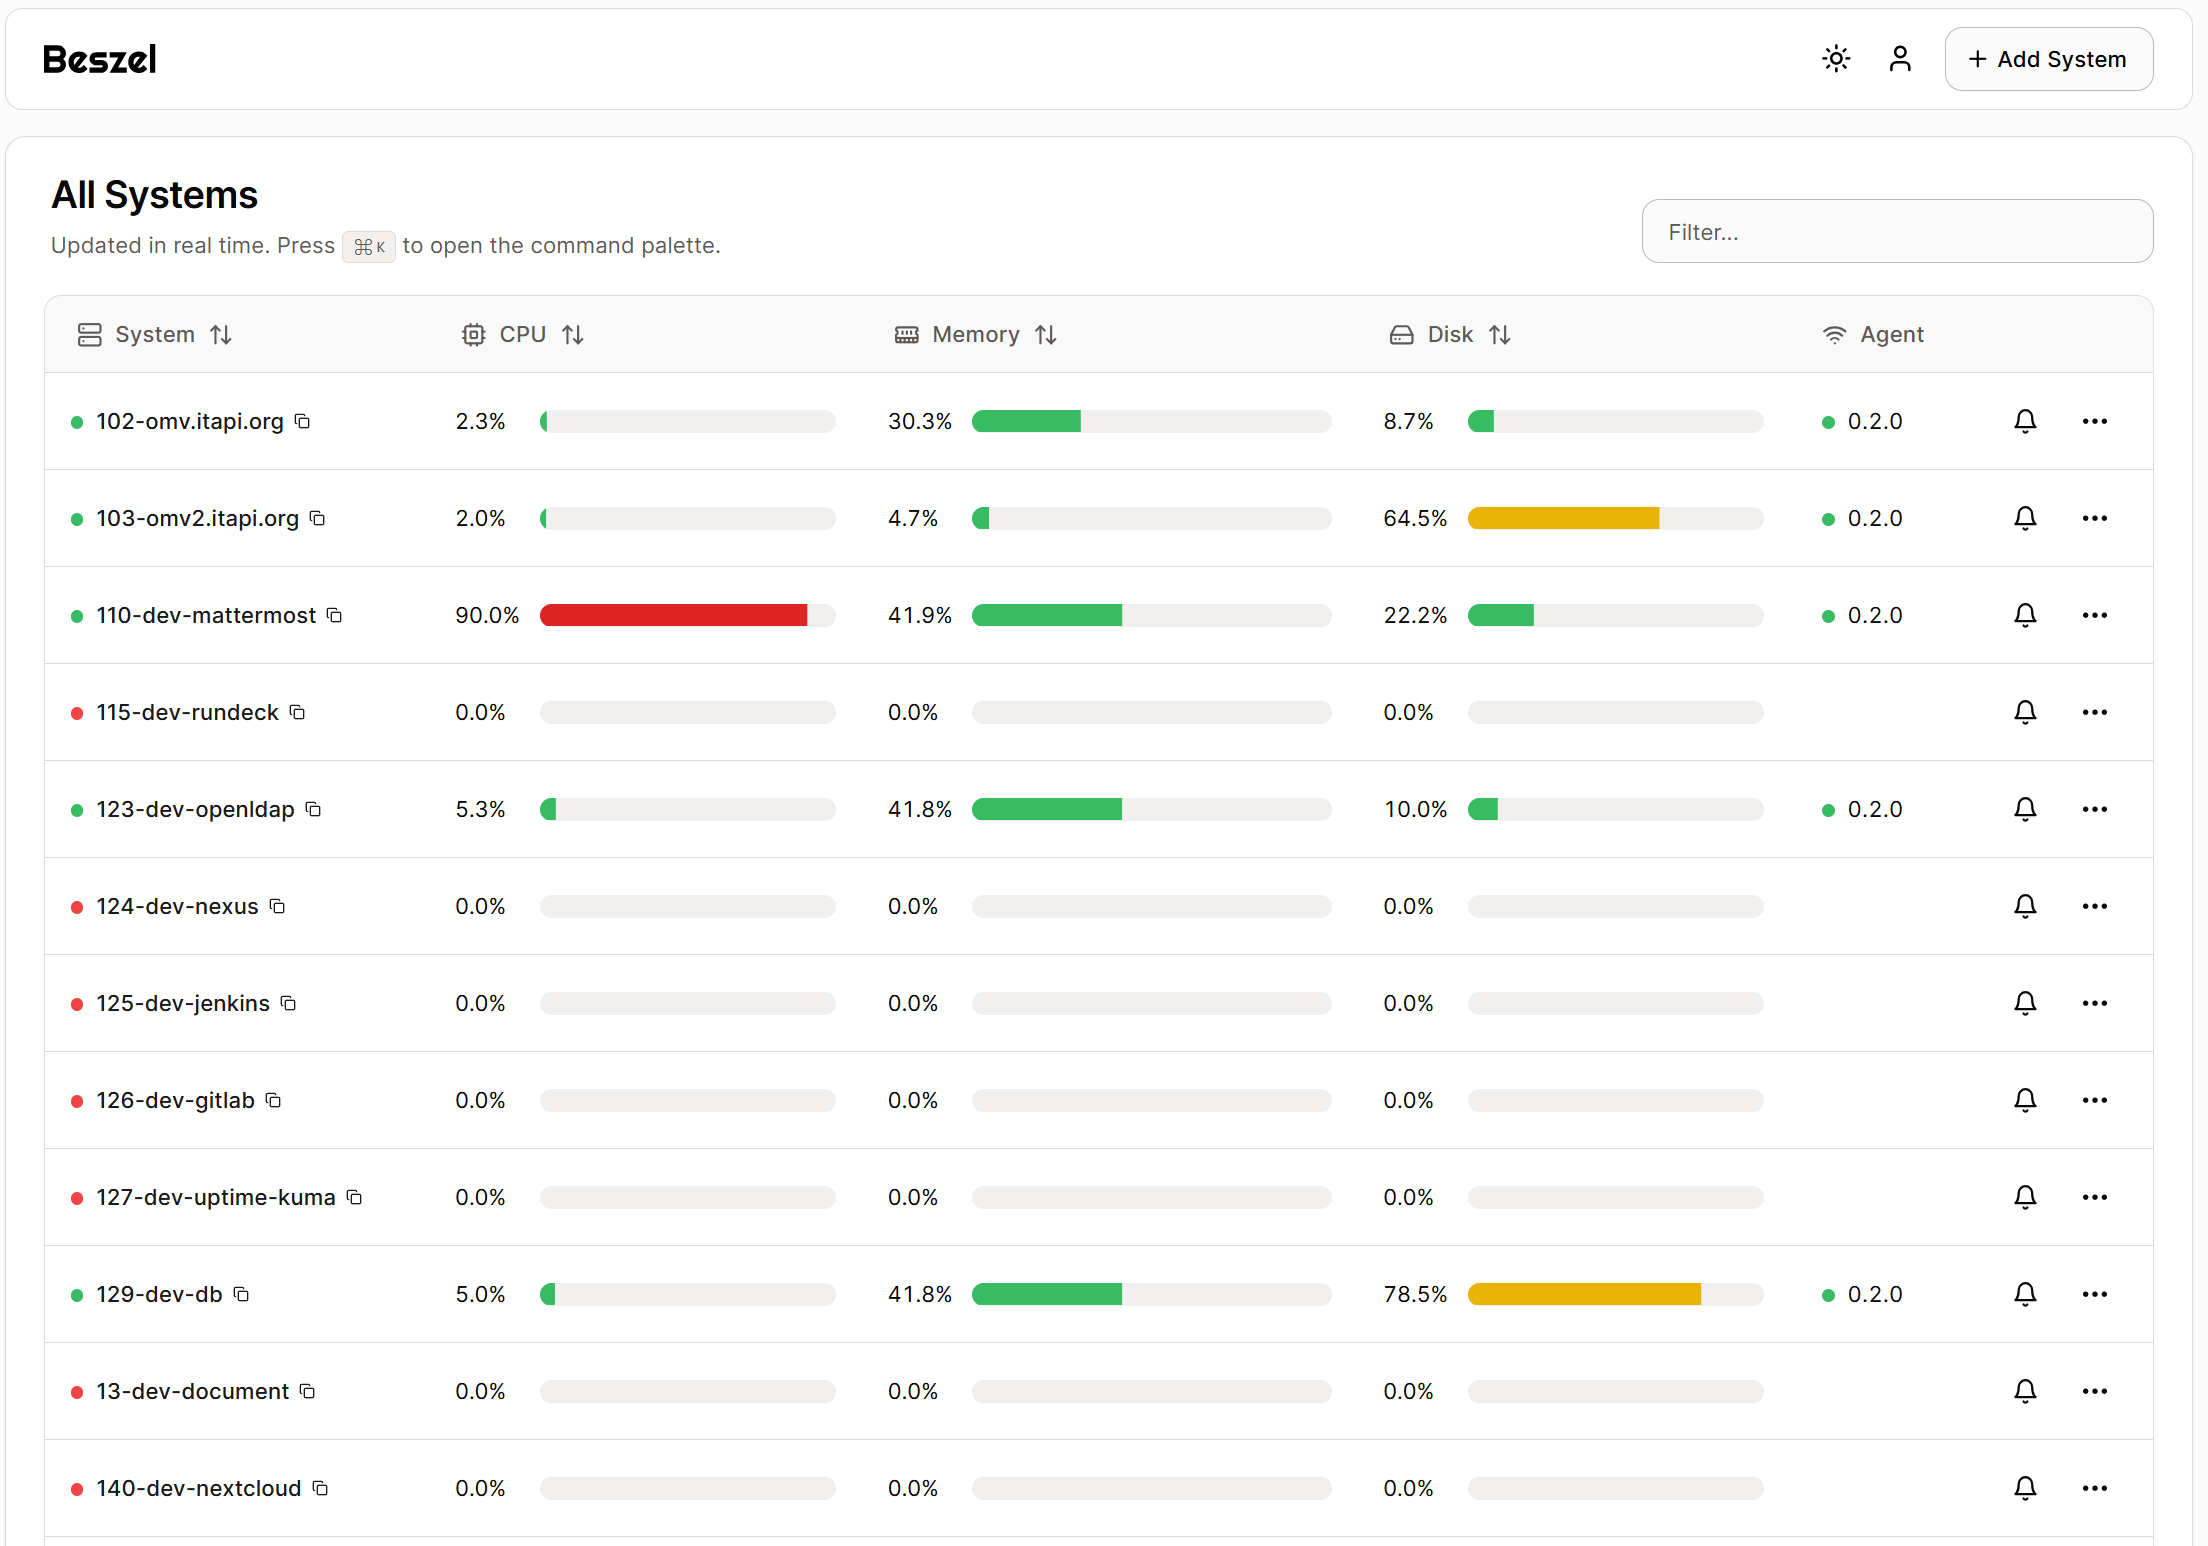Open alerts bell for 126-dev-gitlab

click(2025, 1100)
